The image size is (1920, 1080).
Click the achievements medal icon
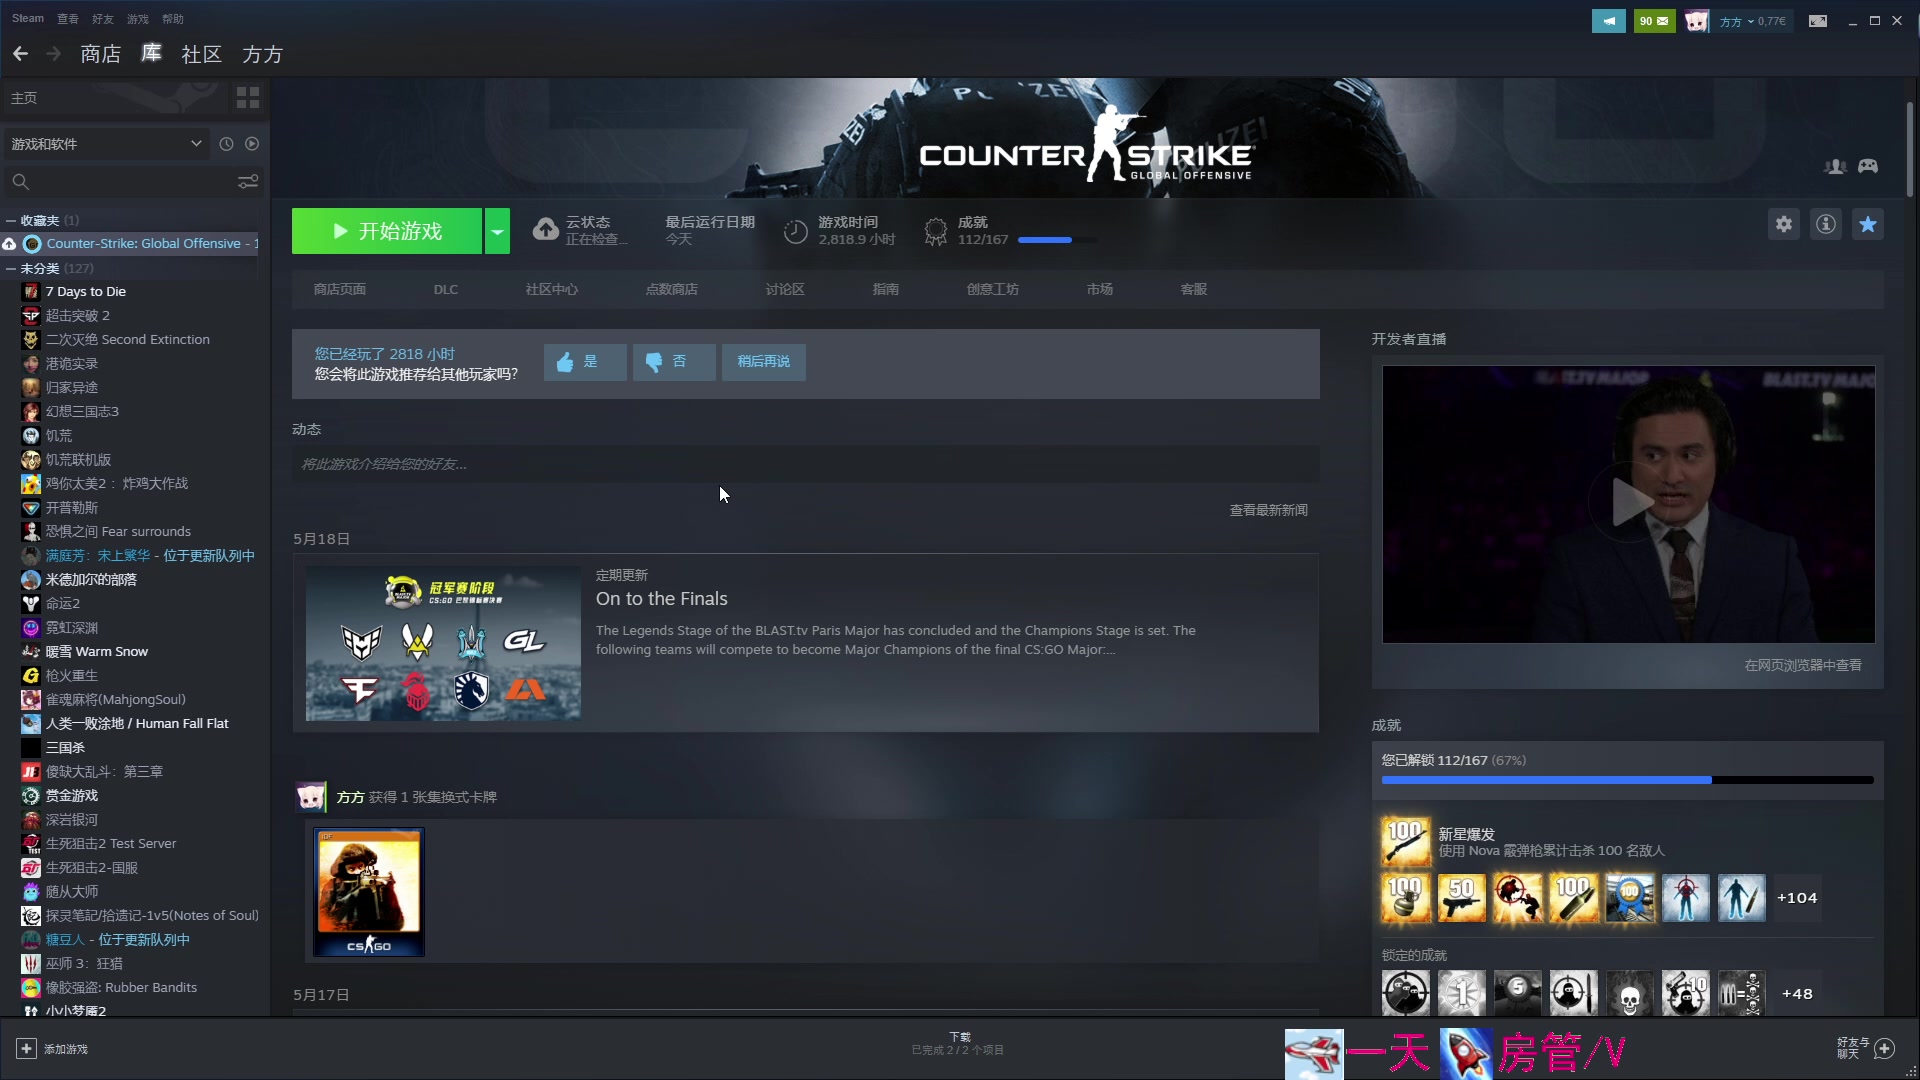(936, 232)
